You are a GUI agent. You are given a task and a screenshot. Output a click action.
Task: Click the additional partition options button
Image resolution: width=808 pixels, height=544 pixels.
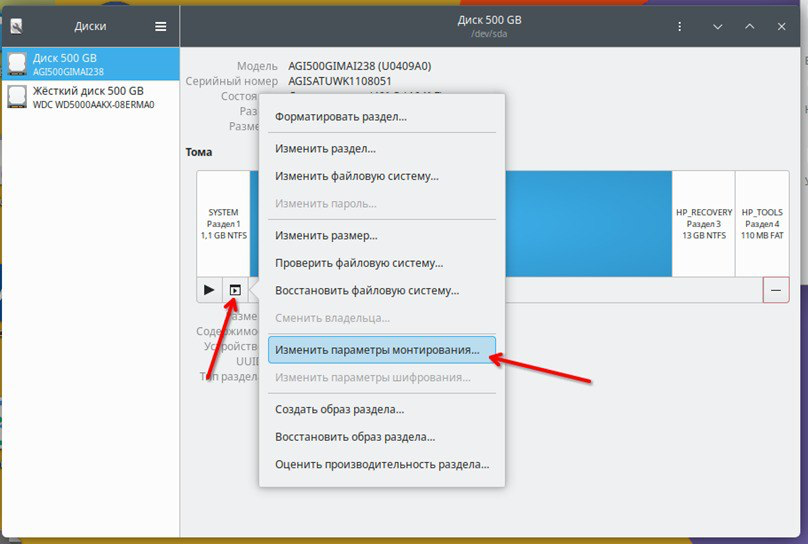point(235,290)
